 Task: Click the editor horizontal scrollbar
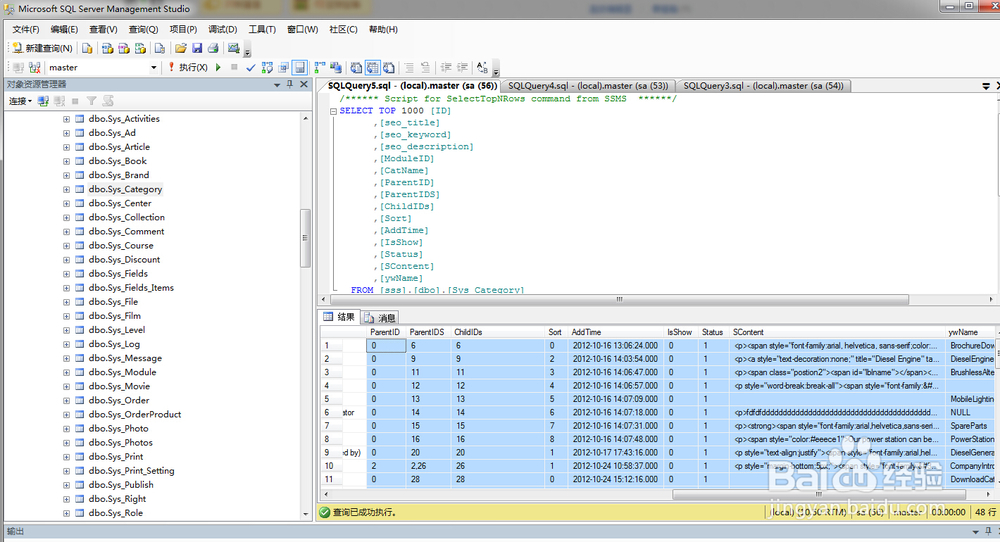coord(619,299)
